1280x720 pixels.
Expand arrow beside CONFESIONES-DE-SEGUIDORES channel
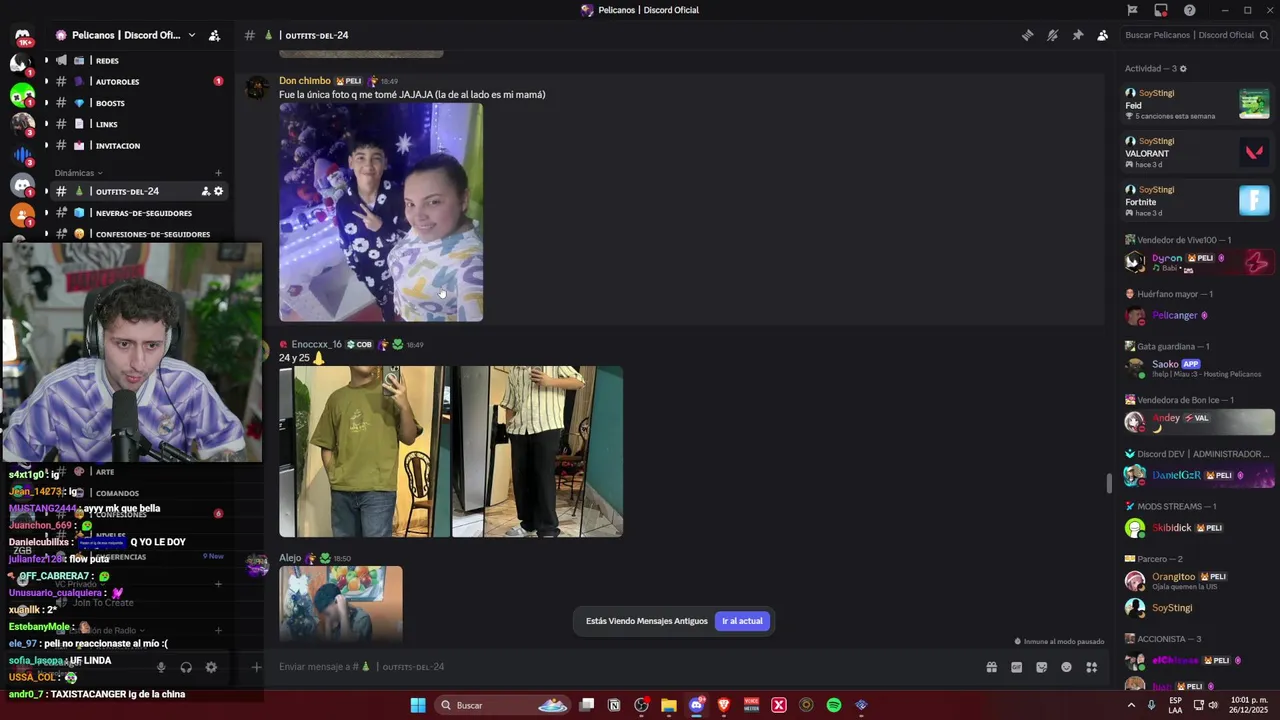point(46,234)
